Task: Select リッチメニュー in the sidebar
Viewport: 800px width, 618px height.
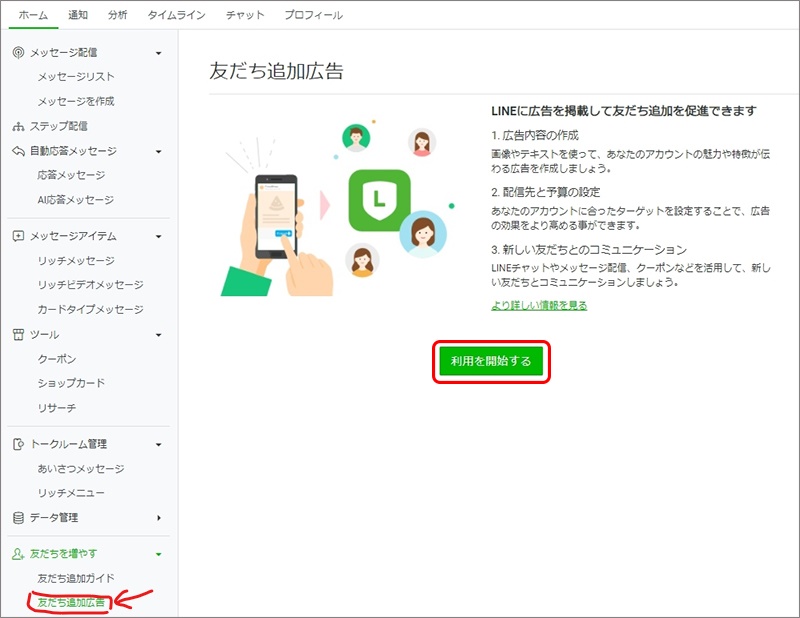Action: pyautogui.click(x=71, y=493)
